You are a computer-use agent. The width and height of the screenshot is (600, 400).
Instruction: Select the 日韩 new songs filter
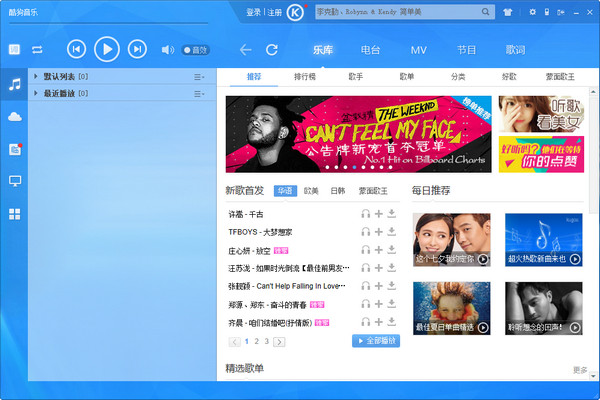point(338,191)
